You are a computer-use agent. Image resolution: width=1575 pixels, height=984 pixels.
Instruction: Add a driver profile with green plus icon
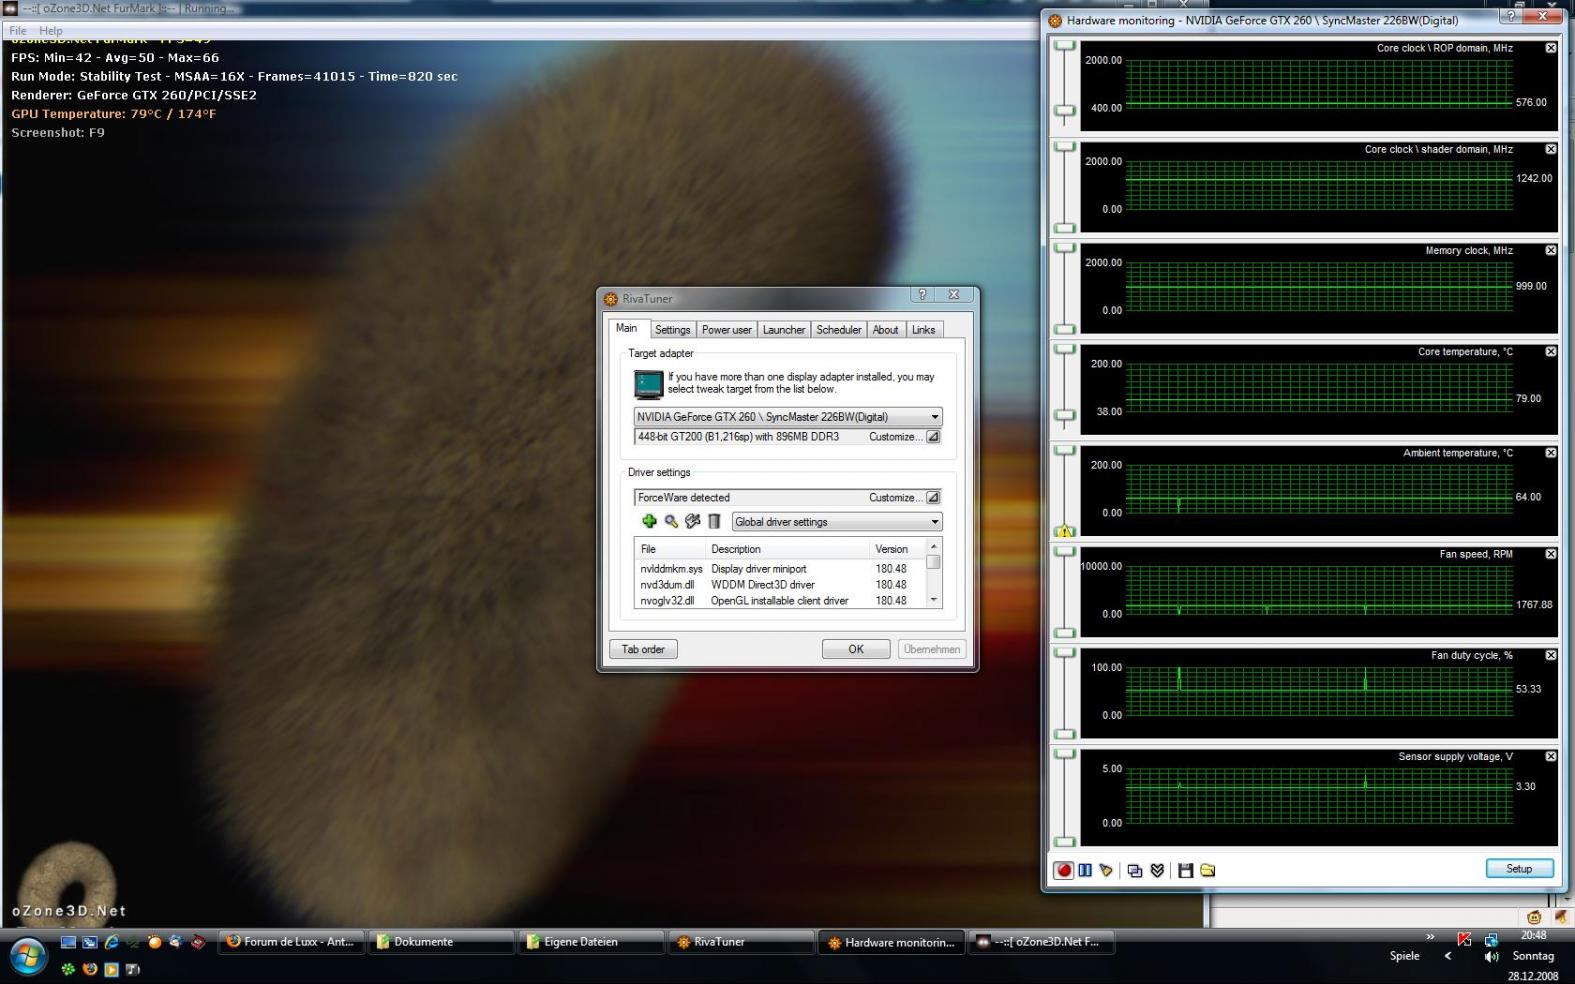649,521
